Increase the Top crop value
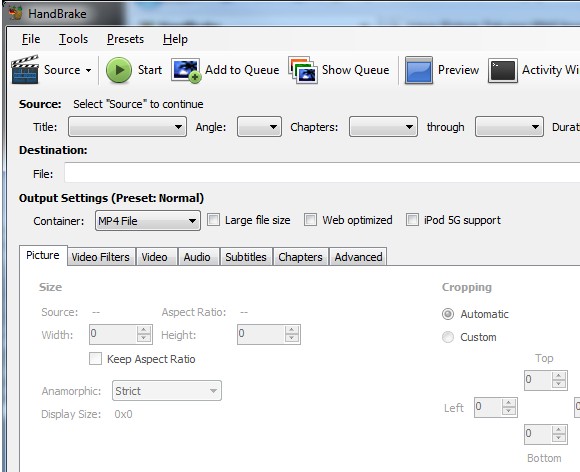 coord(559,376)
